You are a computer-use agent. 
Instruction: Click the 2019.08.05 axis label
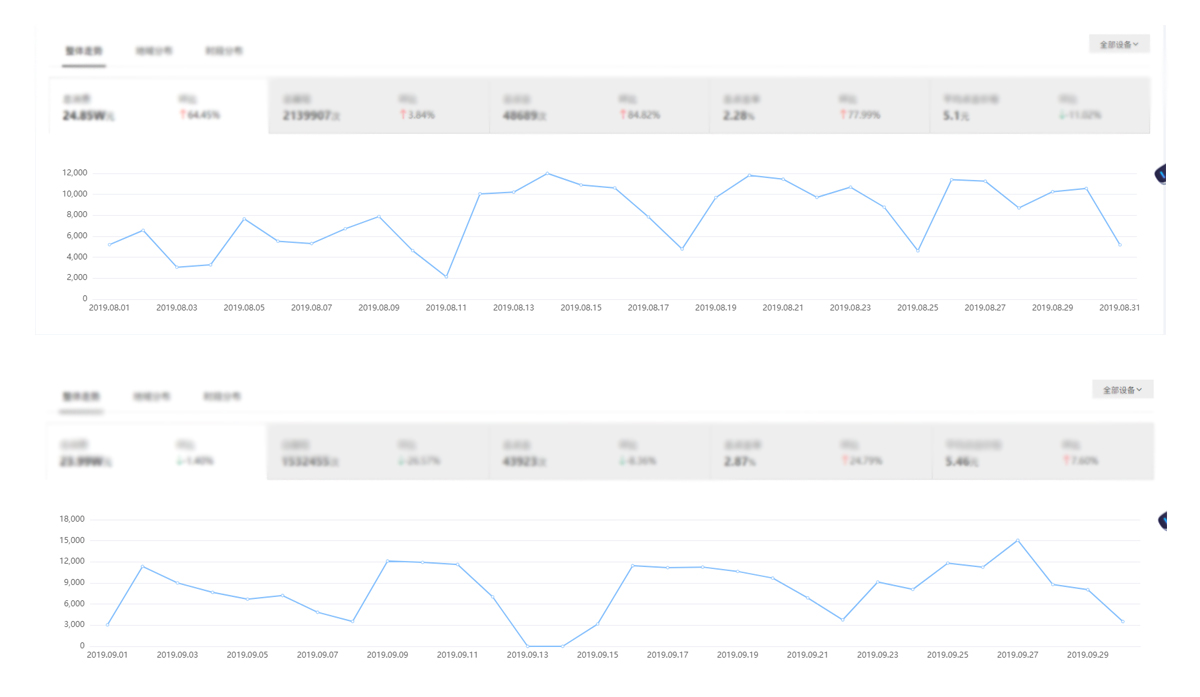[244, 308]
